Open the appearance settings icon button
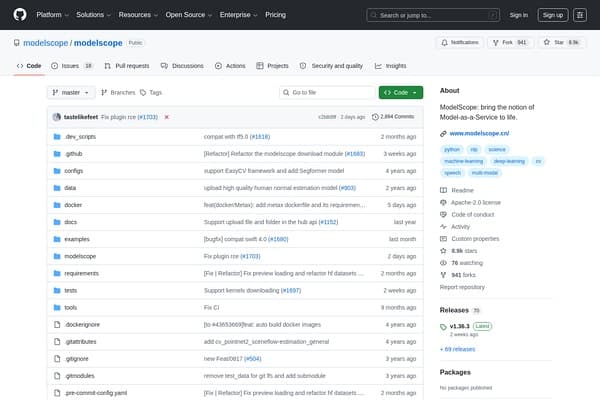600x400 pixels. [580, 15]
